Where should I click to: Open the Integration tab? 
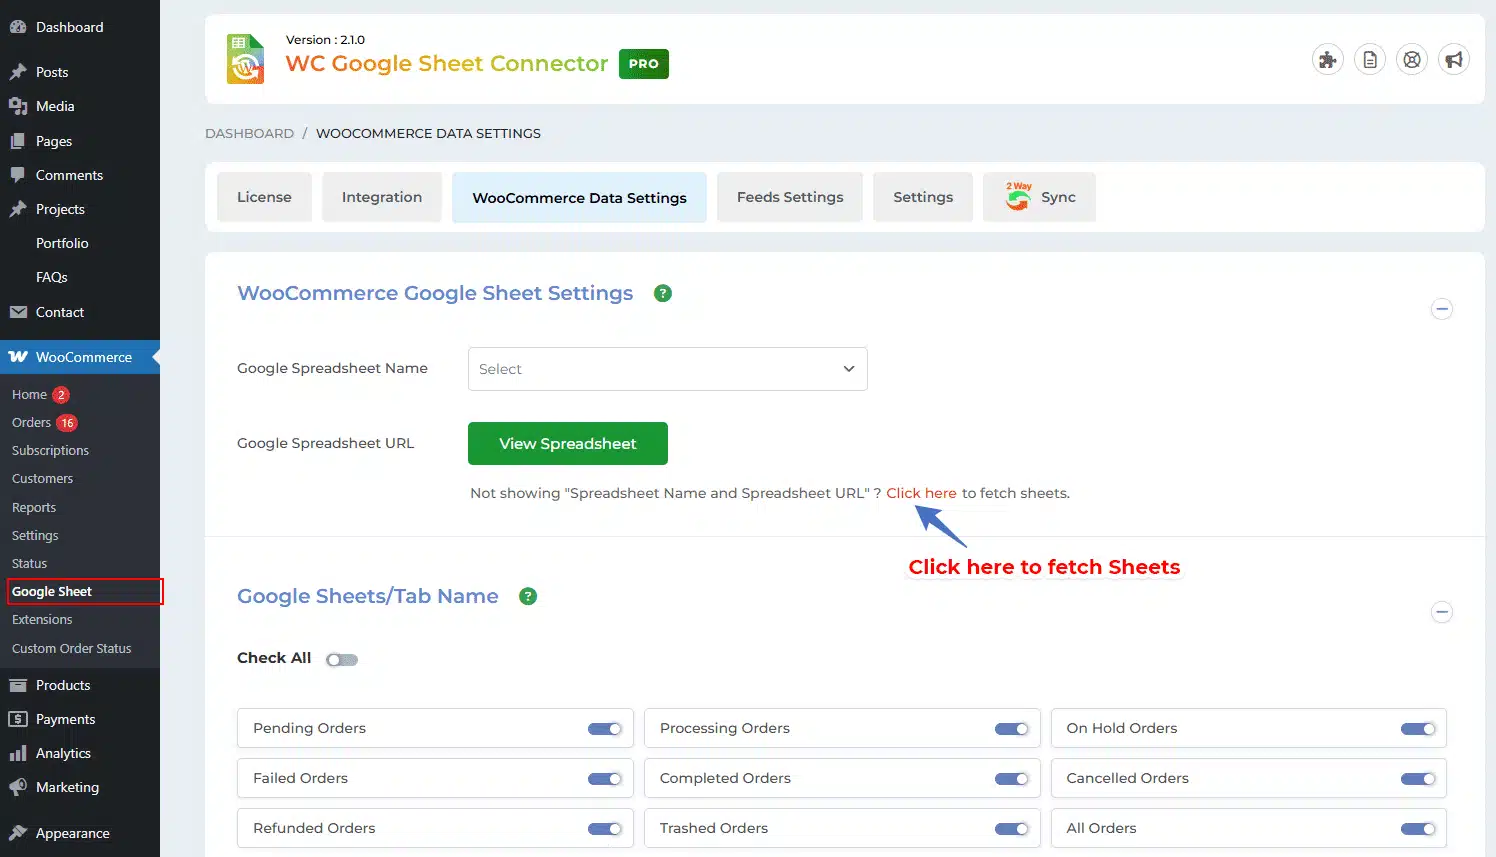(x=381, y=197)
